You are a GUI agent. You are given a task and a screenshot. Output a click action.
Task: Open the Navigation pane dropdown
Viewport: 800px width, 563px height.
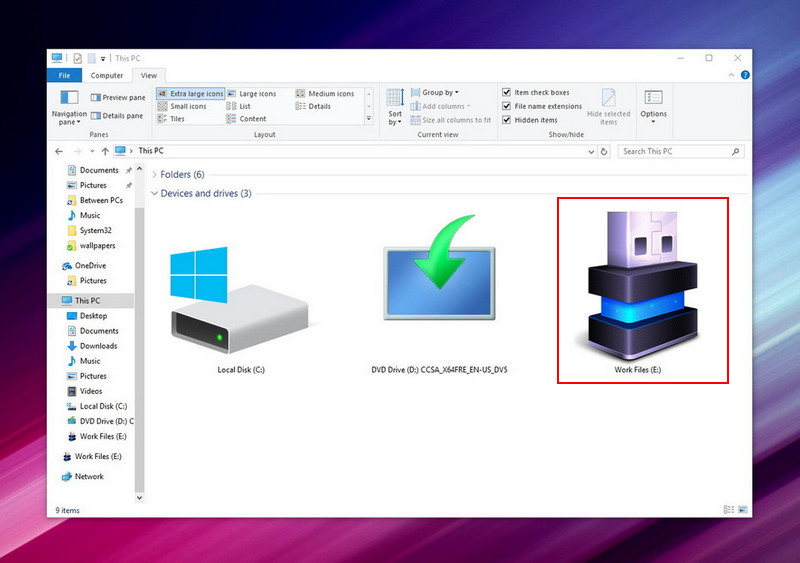coord(69,107)
